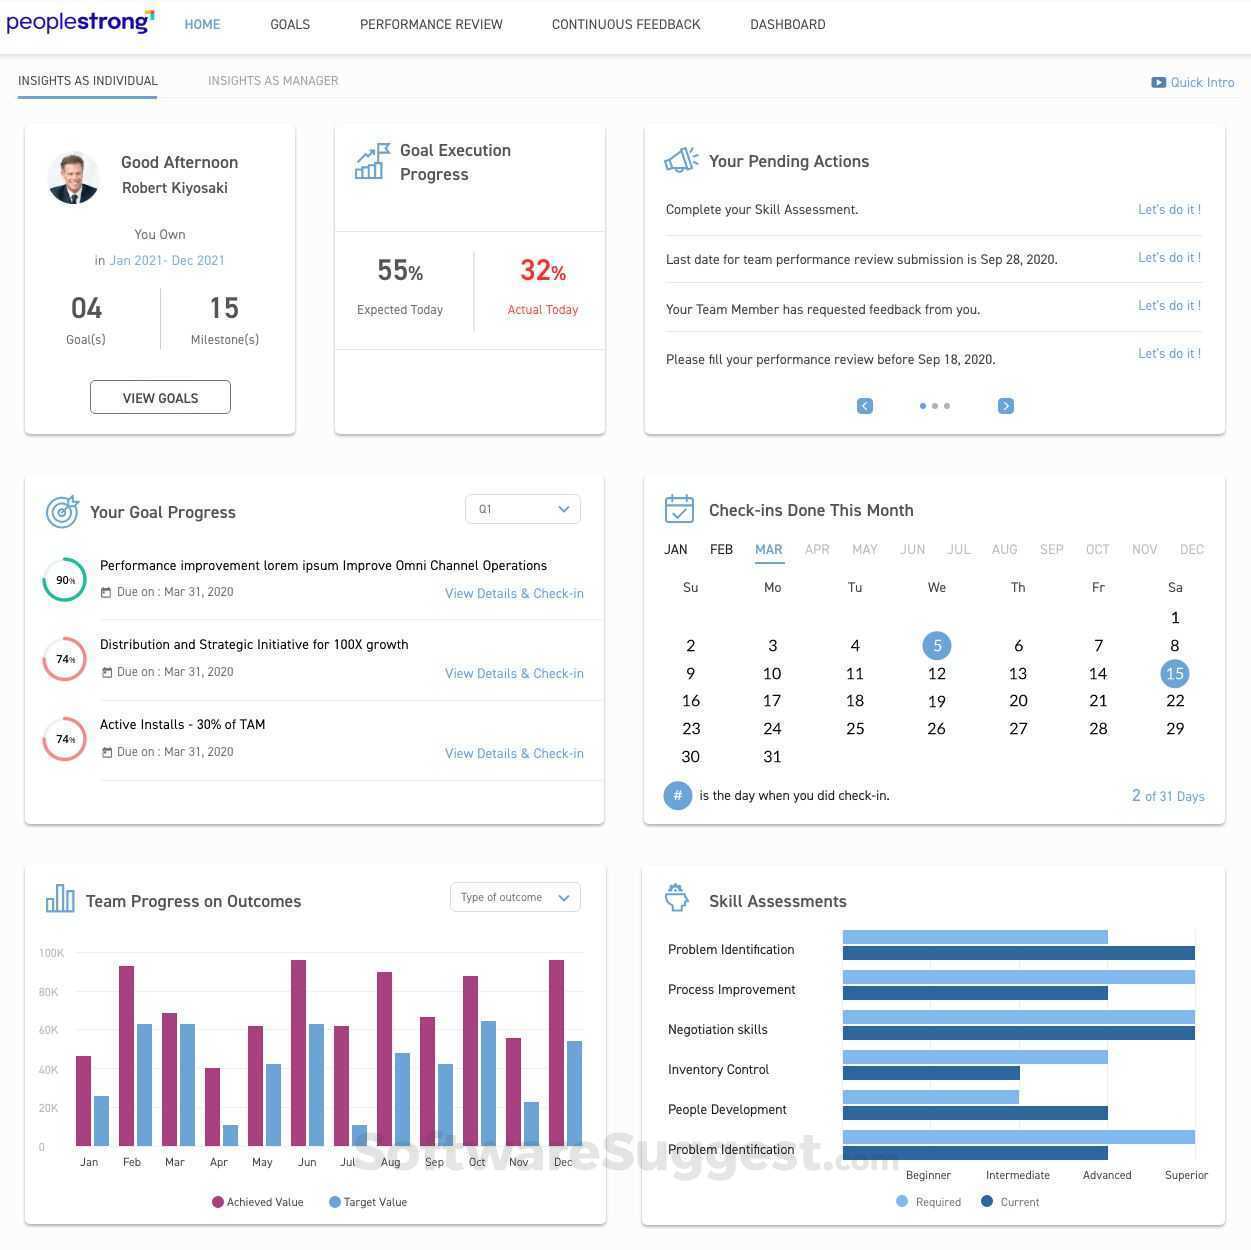The width and height of the screenshot is (1251, 1250).
Task: Click the calendar icon beside Check-ins Done This Month
Action: click(679, 509)
